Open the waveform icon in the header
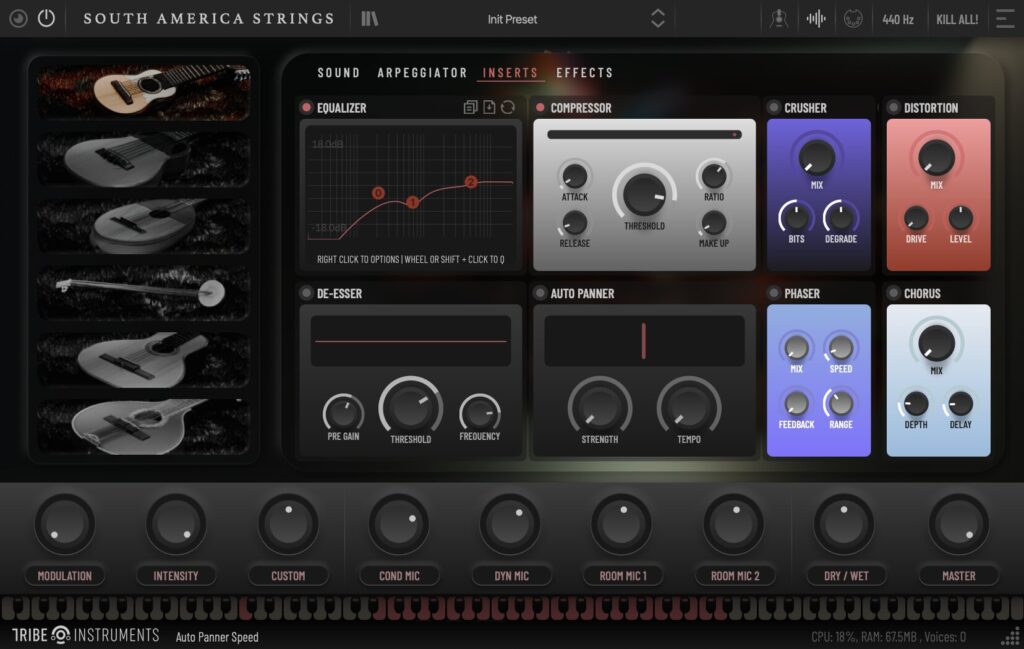Screen dimensions: 1024x649 point(816,19)
